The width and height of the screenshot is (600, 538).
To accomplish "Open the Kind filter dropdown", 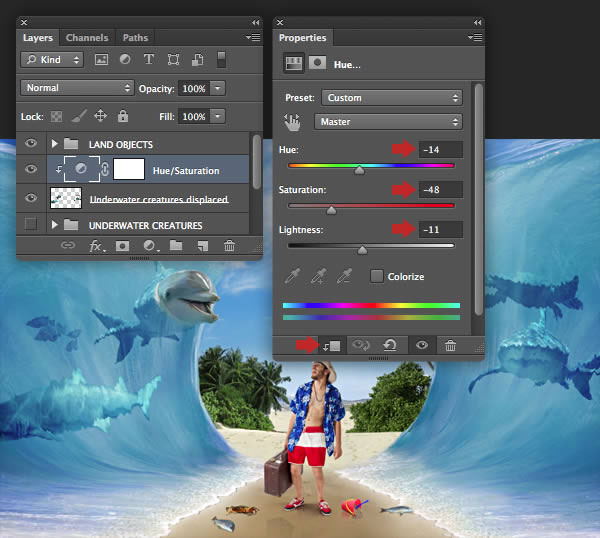I will tap(52, 60).
